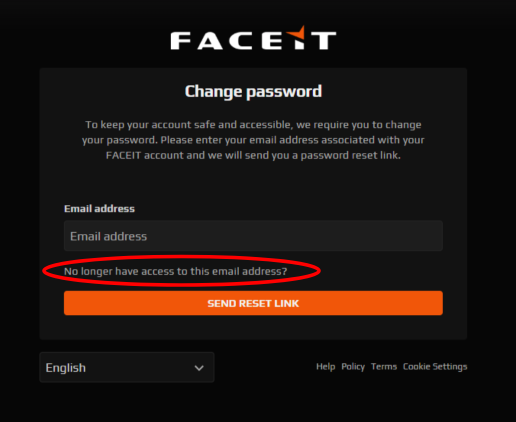Click the bold Email address field label
The image size is (516, 422).
point(99,209)
